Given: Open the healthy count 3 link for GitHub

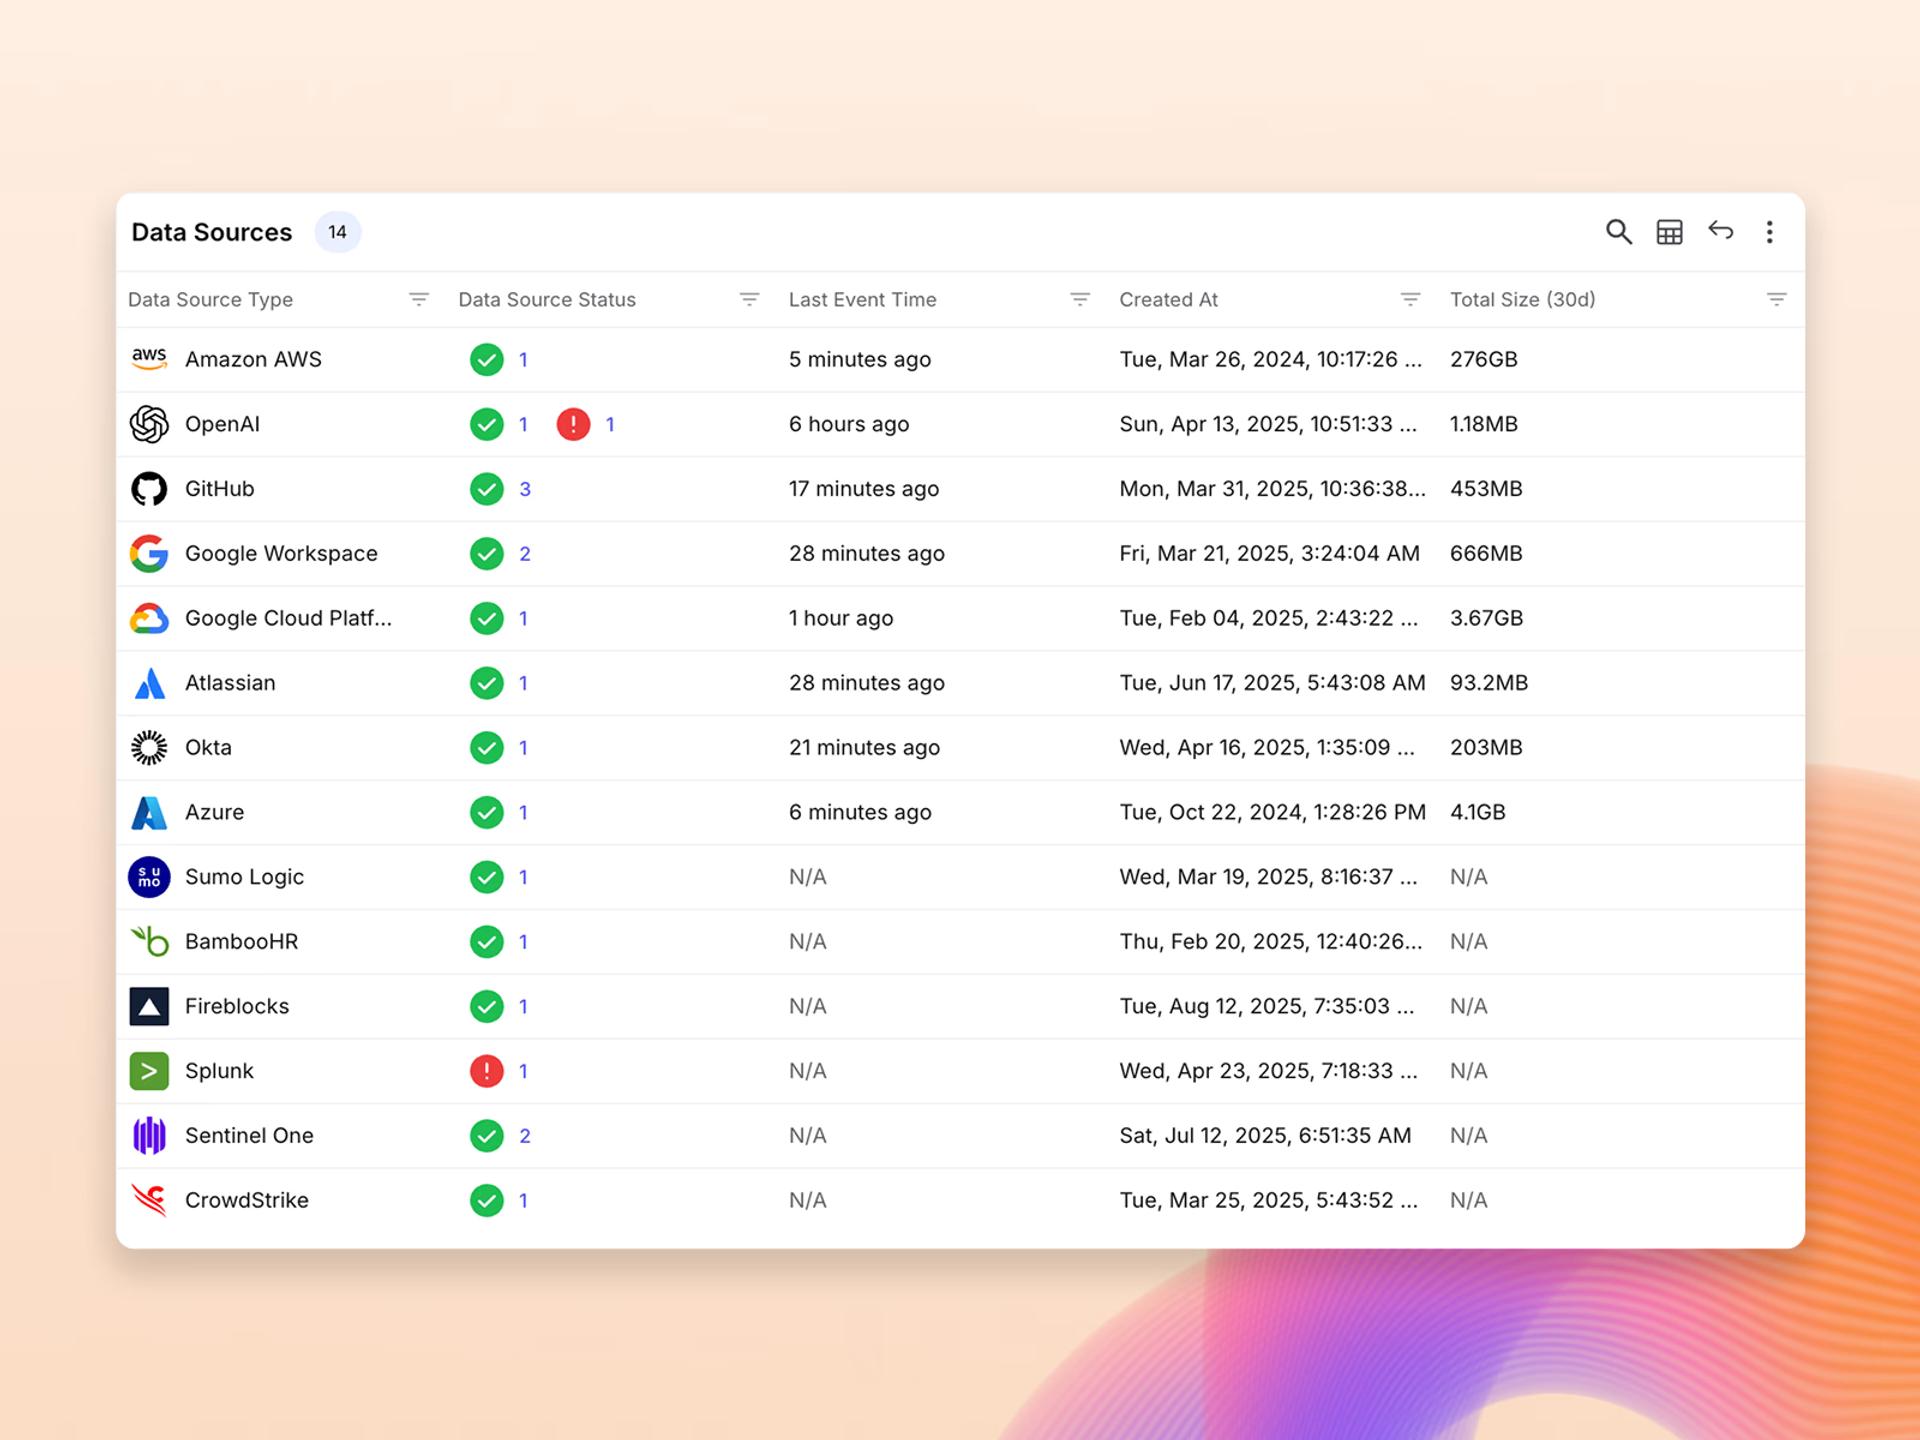Looking at the screenshot, I should 525,489.
